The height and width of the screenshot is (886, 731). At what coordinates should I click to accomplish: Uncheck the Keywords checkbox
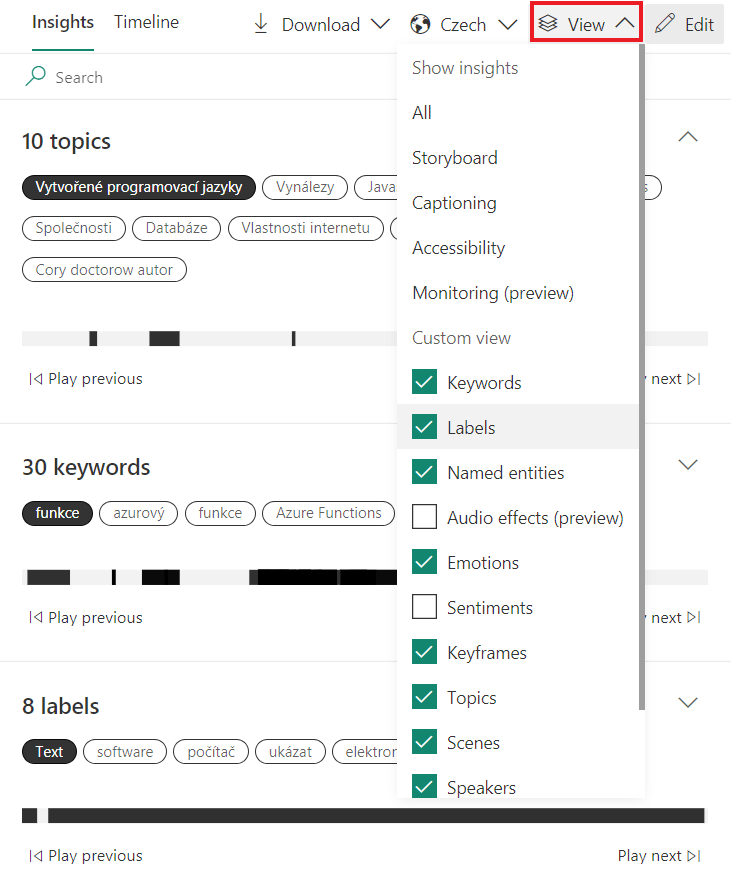425,383
